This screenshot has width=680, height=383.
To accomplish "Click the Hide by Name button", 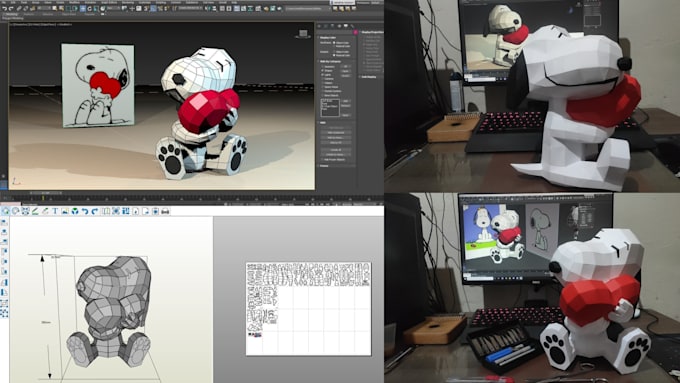I will (336, 137).
